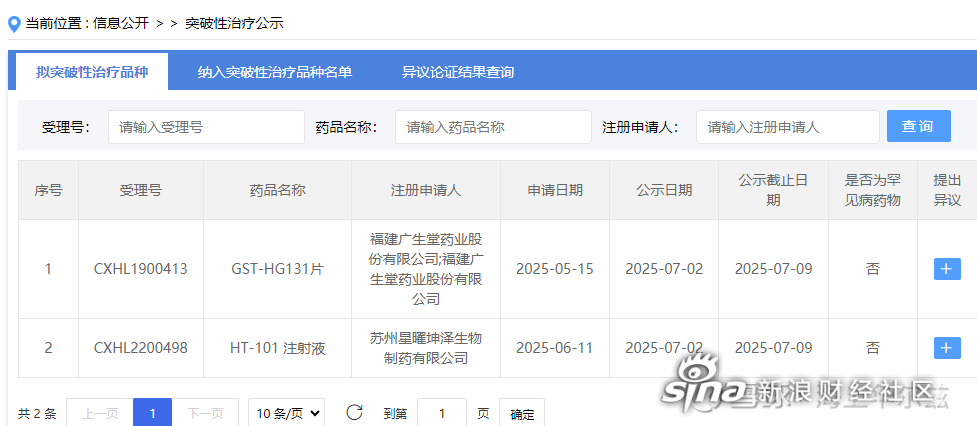Click the refresh icon in pagination

pos(355,412)
